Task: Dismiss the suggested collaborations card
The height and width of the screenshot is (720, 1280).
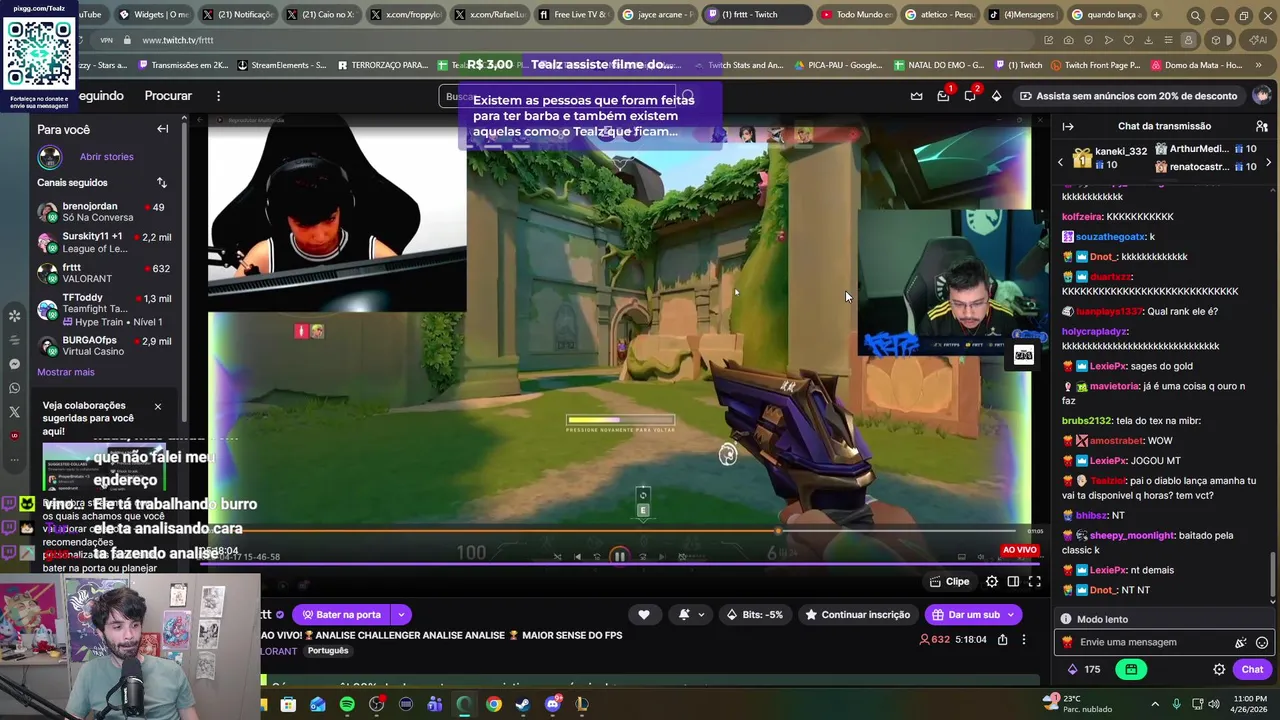Action: pos(157,407)
